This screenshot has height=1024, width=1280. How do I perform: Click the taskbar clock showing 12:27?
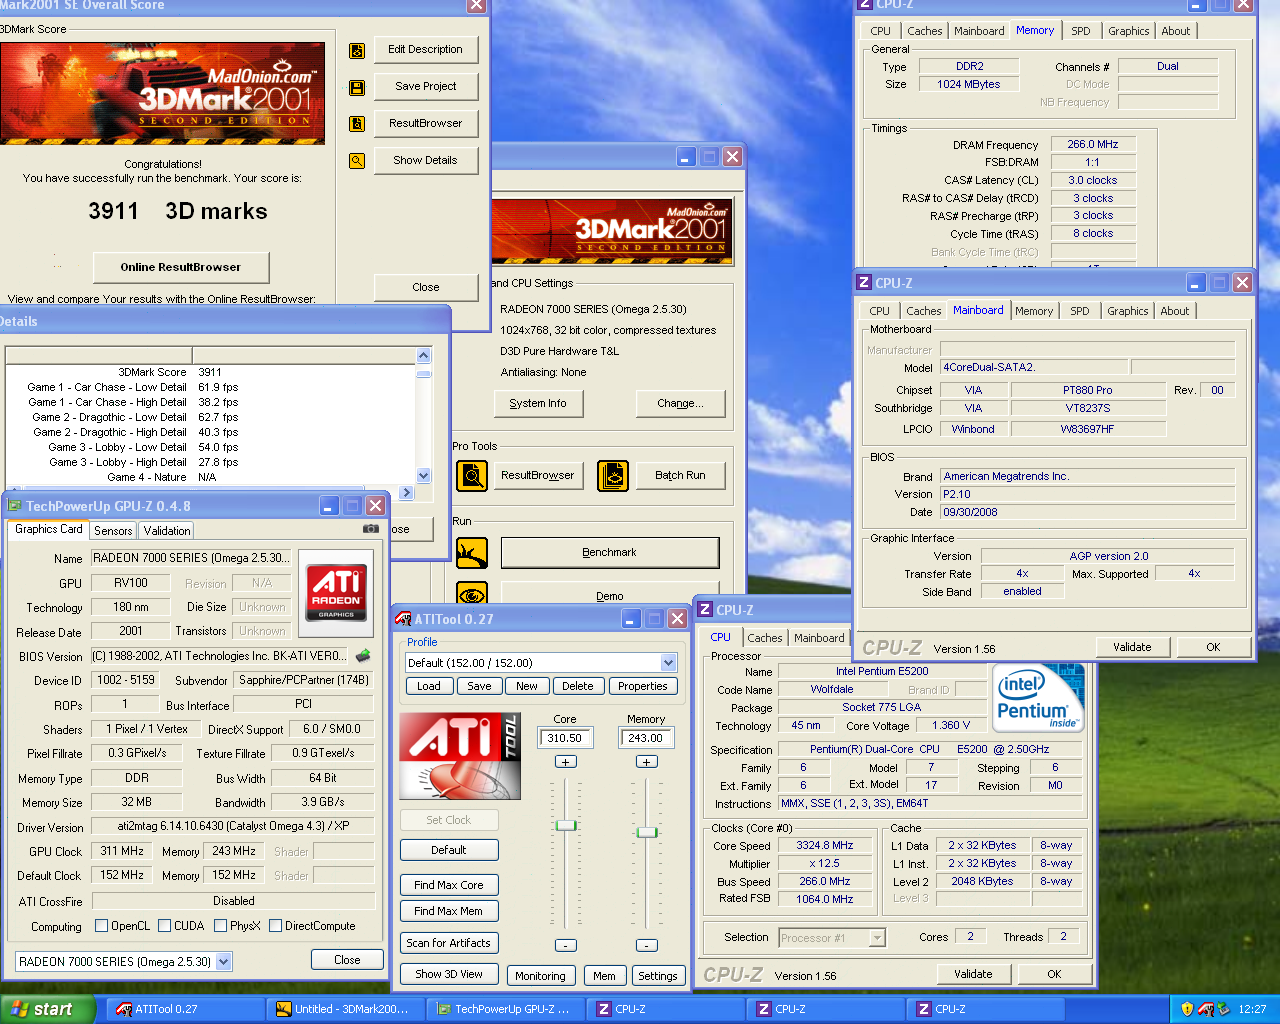1252,1010
